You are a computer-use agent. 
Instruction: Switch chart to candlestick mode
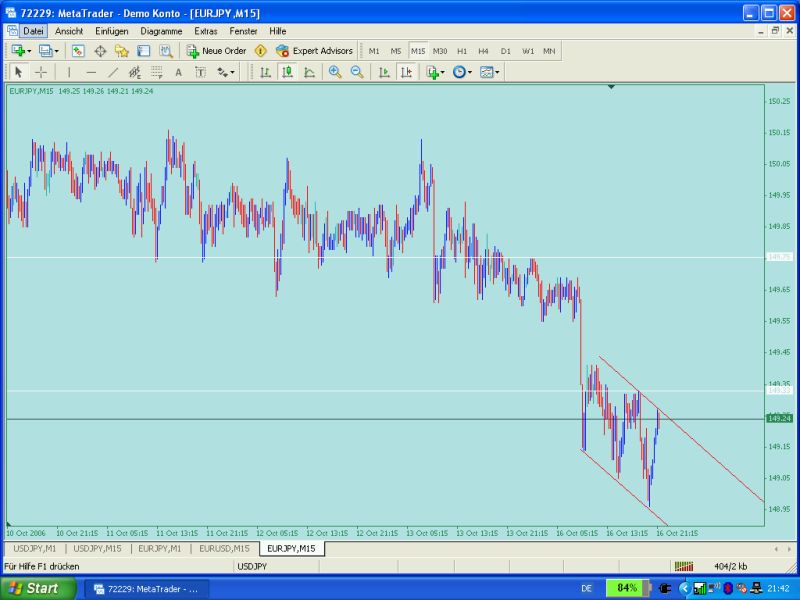click(287, 72)
